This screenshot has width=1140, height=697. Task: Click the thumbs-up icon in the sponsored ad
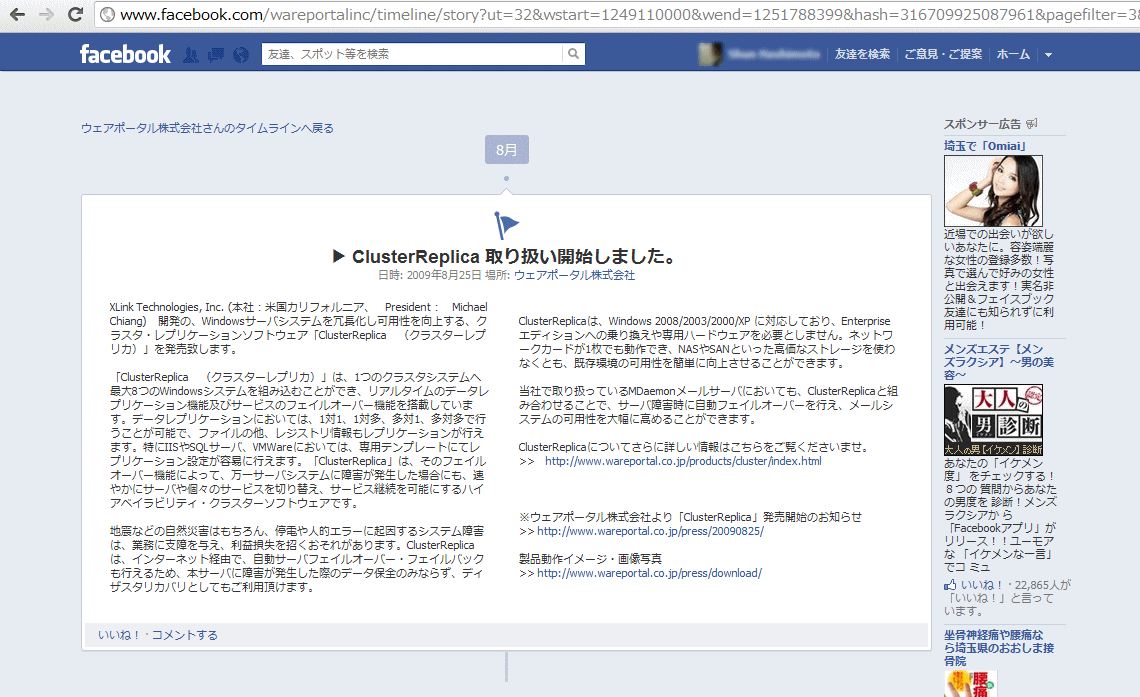pyautogui.click(x=950, y=585)
